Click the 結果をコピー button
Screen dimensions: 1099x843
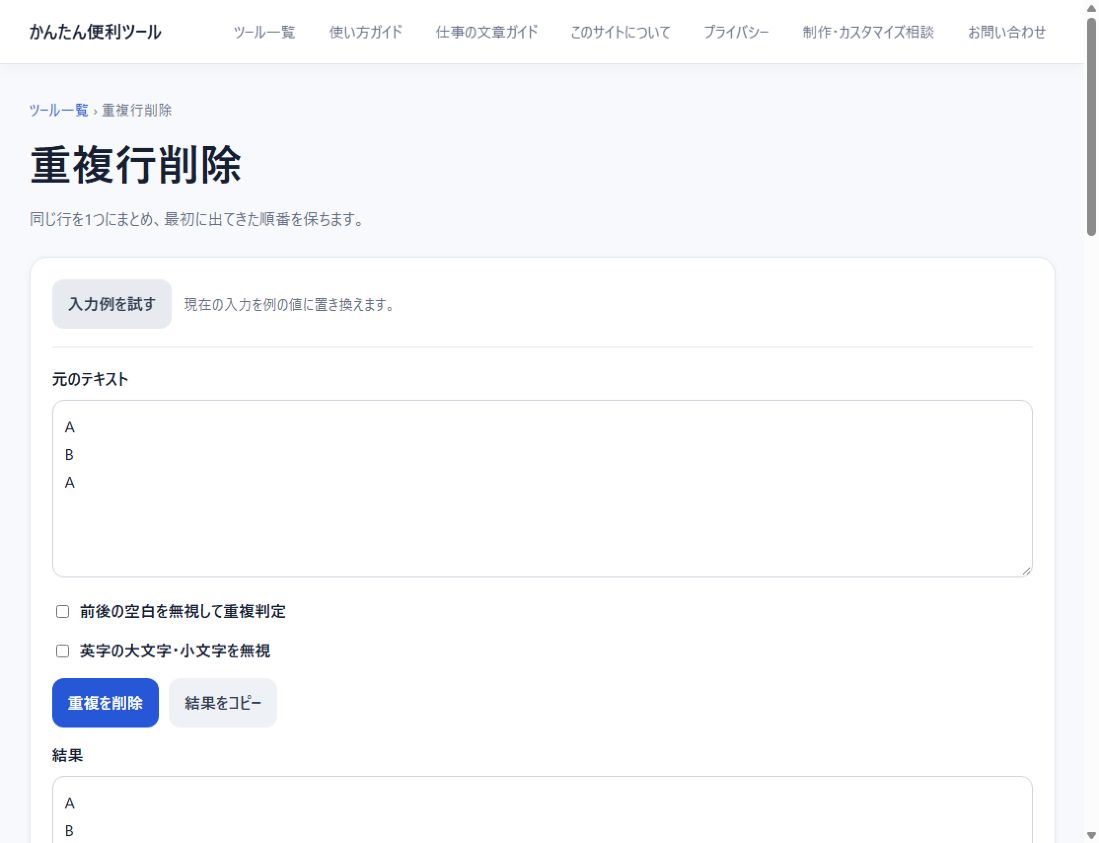pyautogui.click(x=223, y=703)
